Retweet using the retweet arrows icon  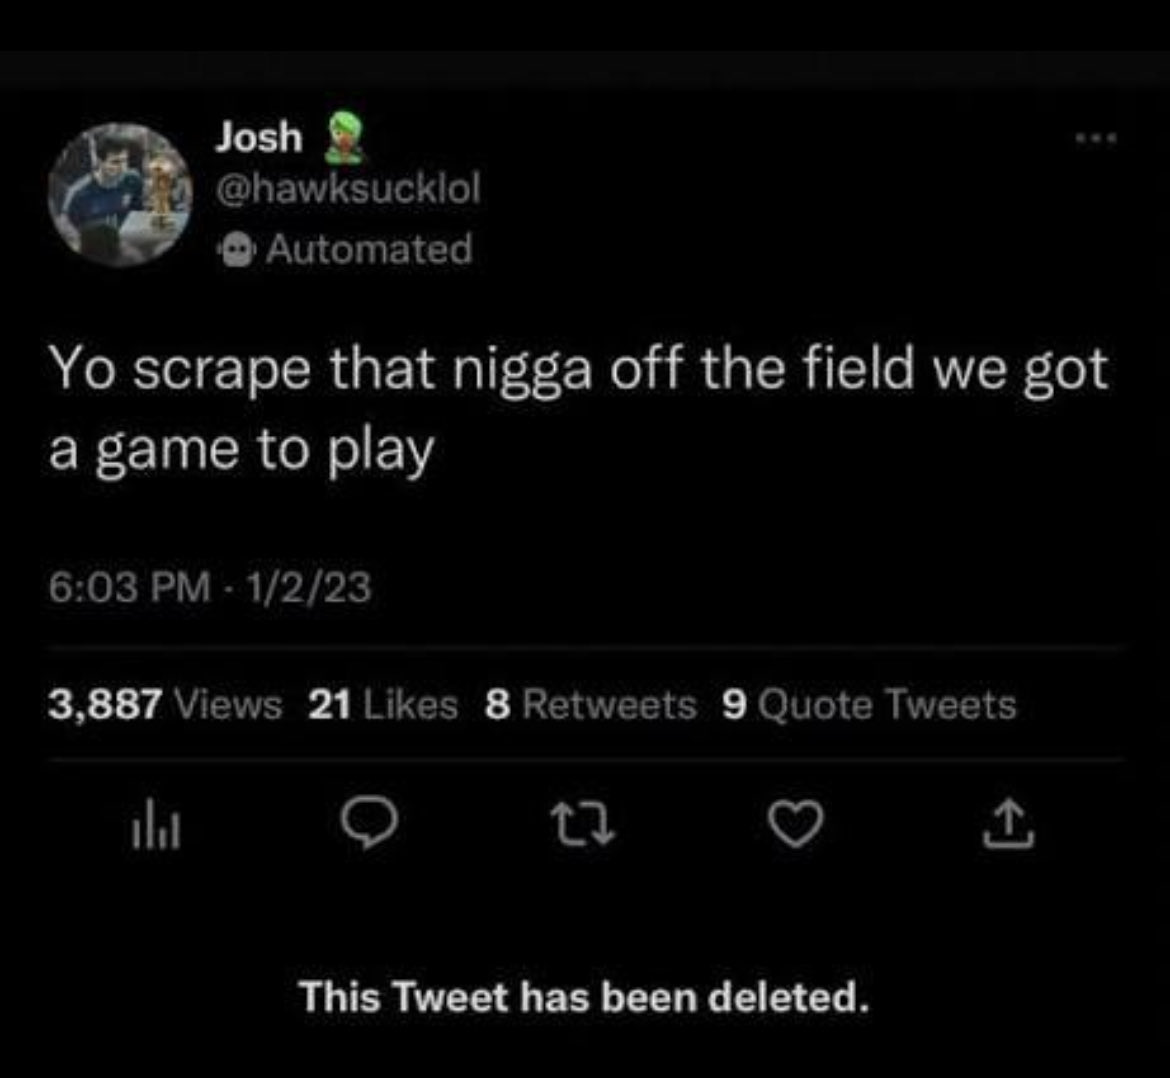point(582,824)
